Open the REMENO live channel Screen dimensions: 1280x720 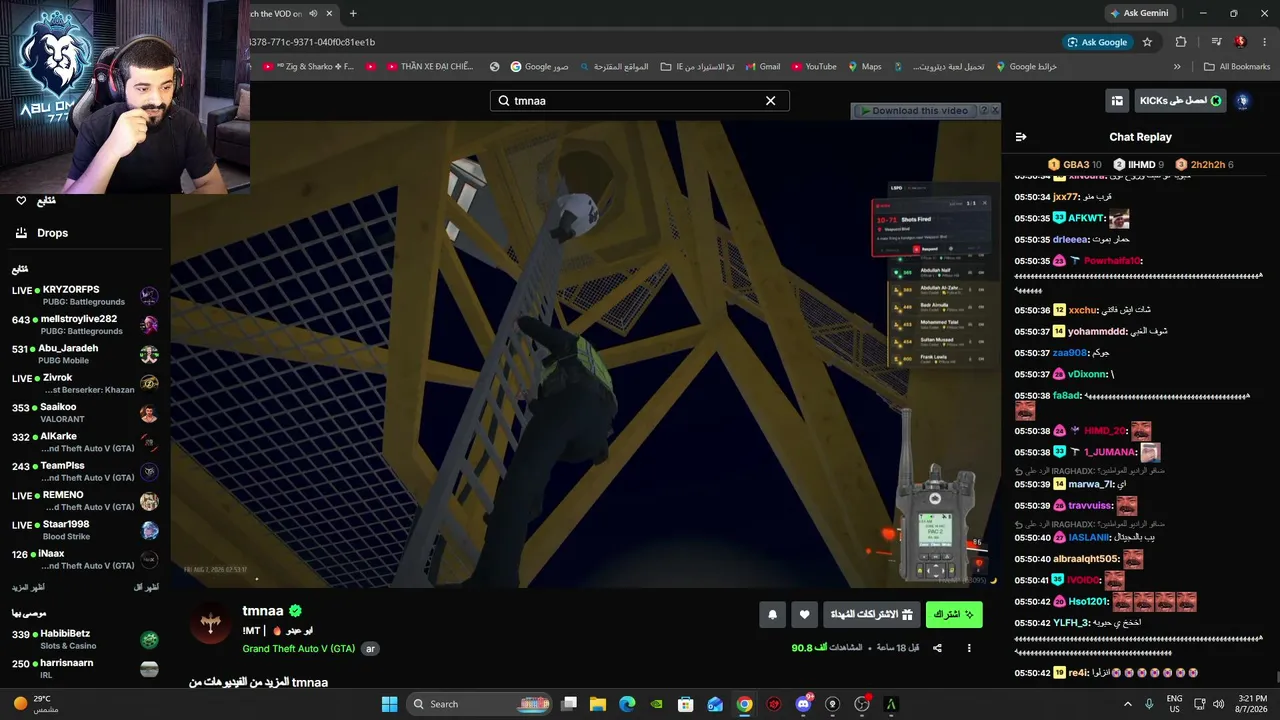[x=85, y=501]
